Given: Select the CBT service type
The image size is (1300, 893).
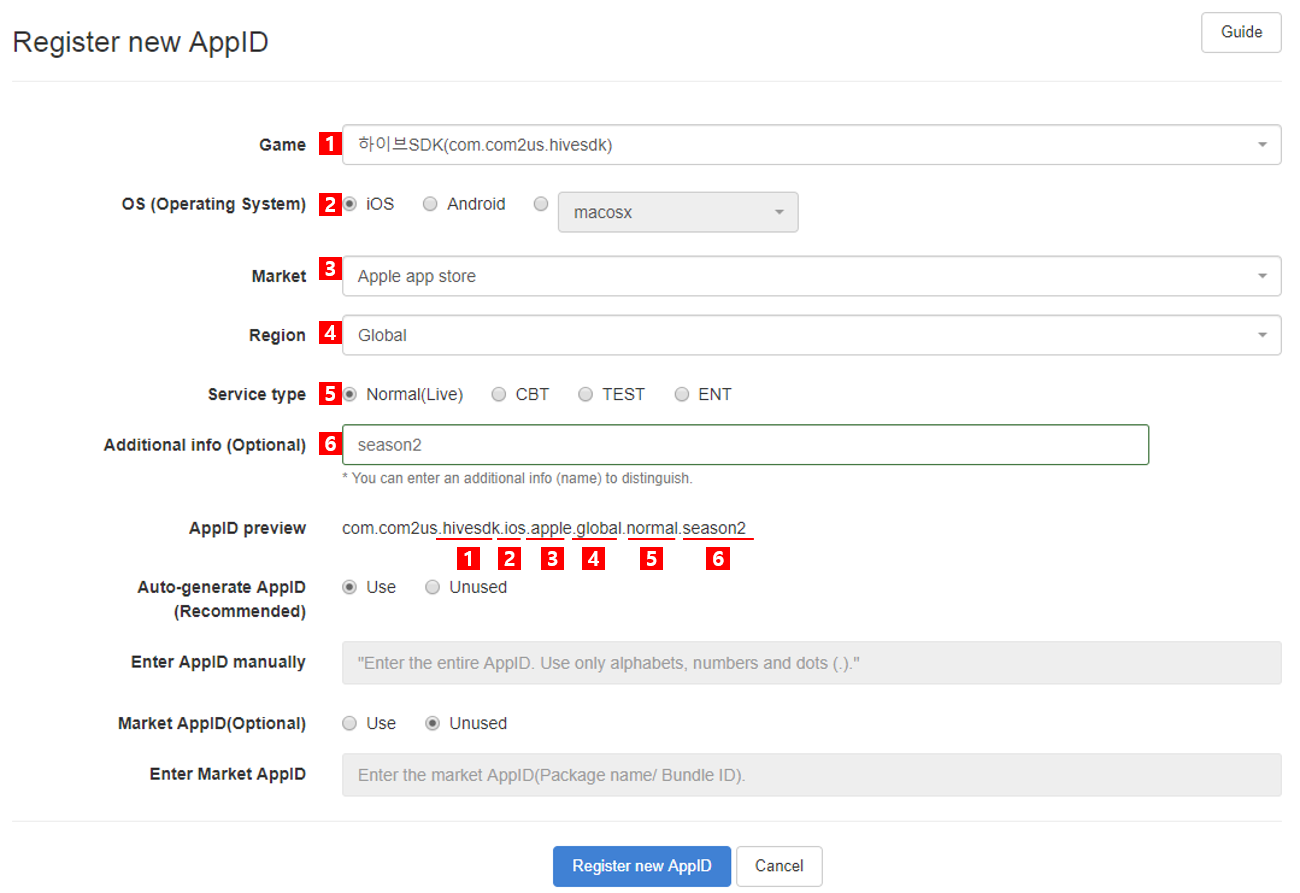Looking at the screenshot, I should point(498,394).
